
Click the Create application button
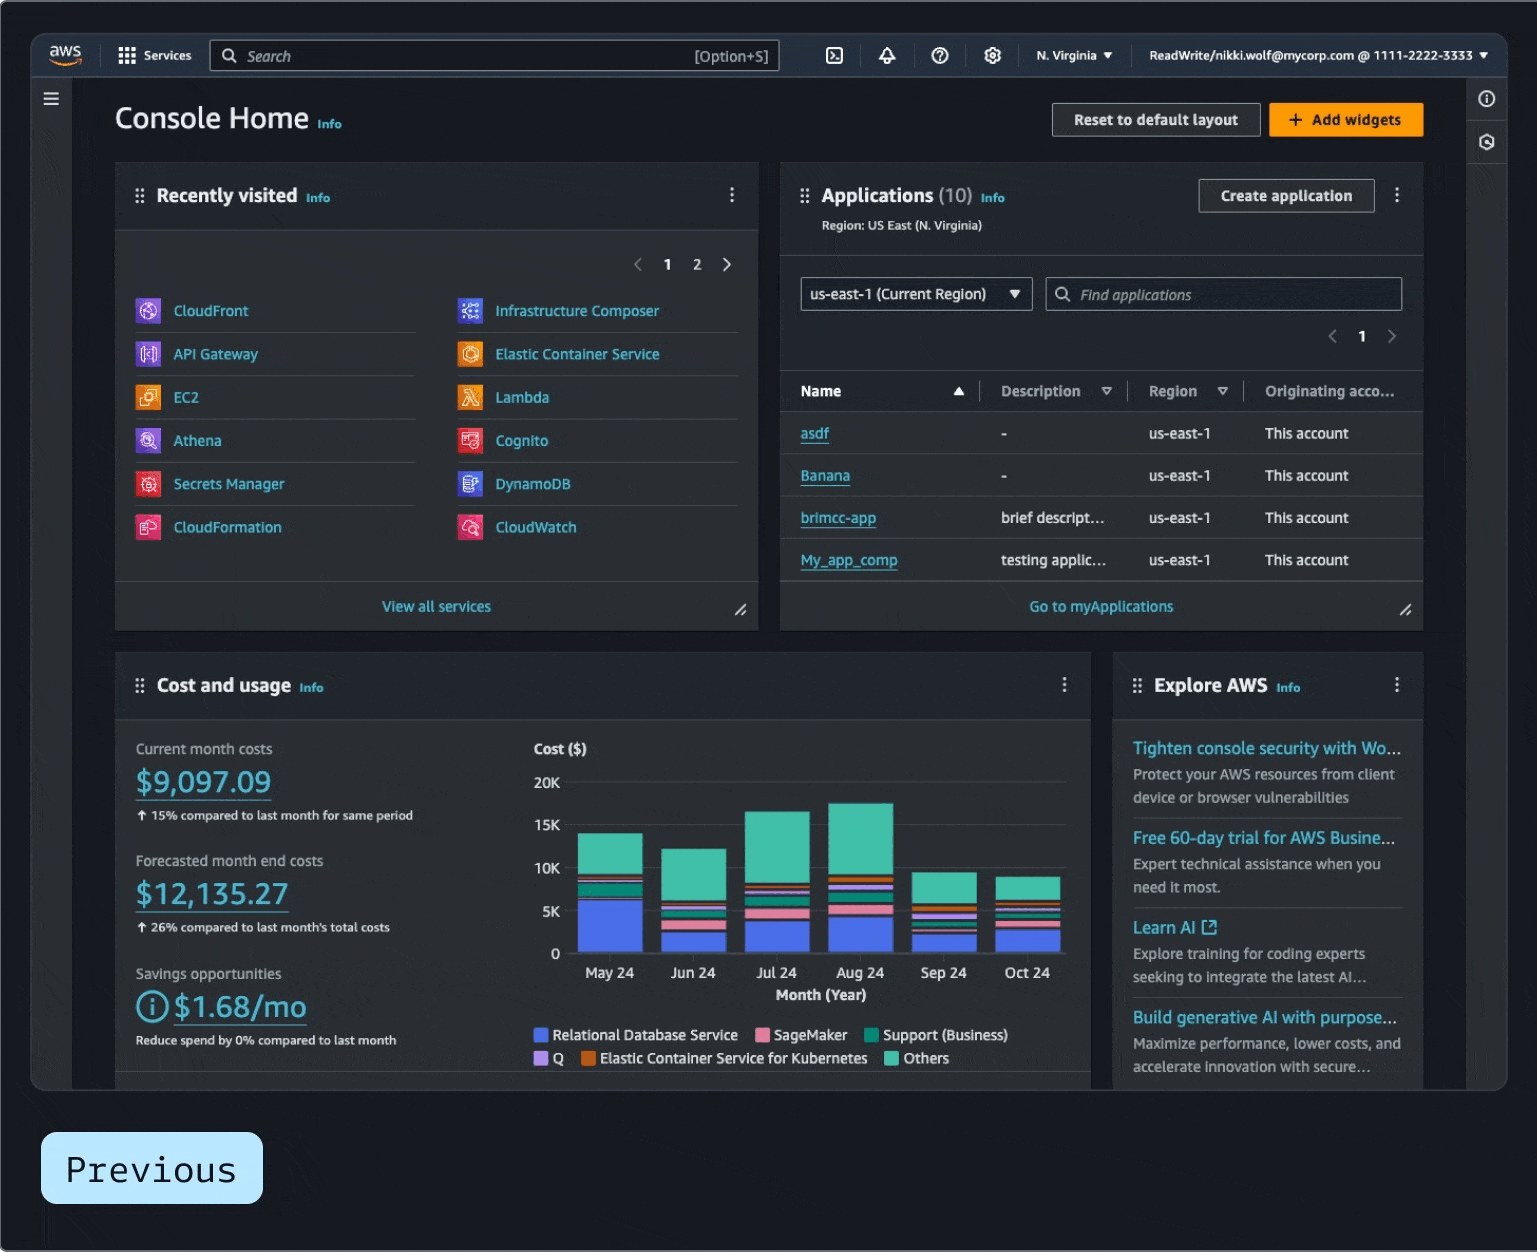coord(1285,196)
